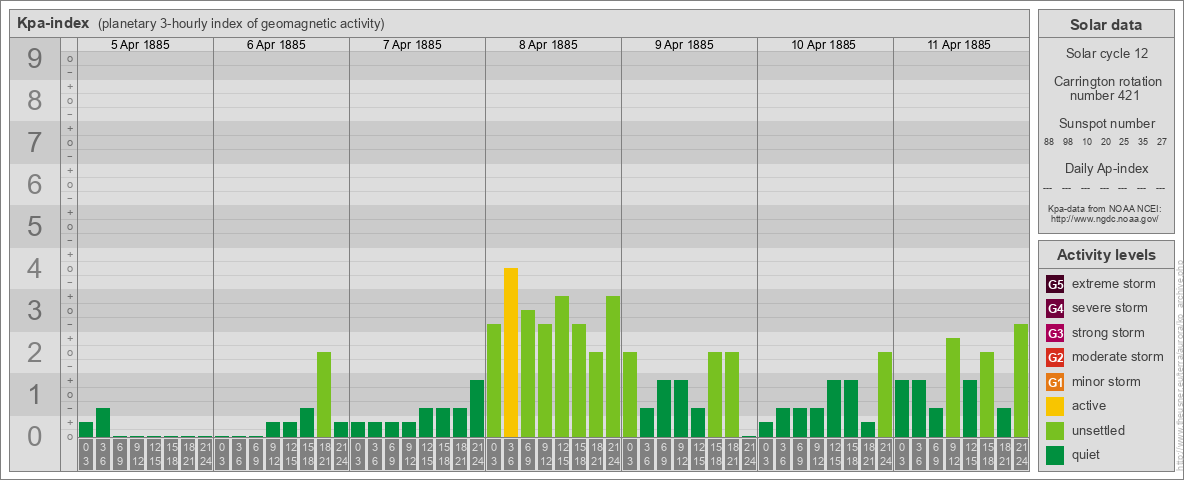The height and width of the screenshot is (480, 1184).
Task: Click the number 9 on Kp scale
Action: (x=35, y=60)
